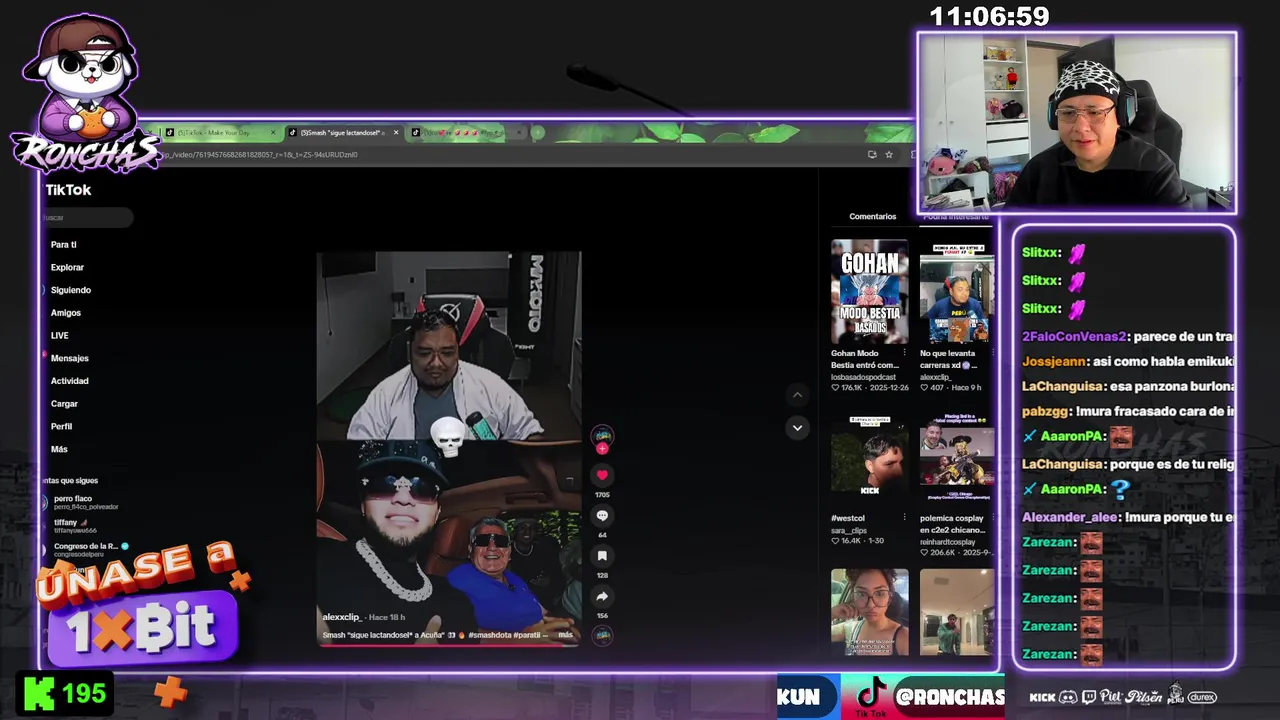Open the Comentarios tab

pos(873,217)
